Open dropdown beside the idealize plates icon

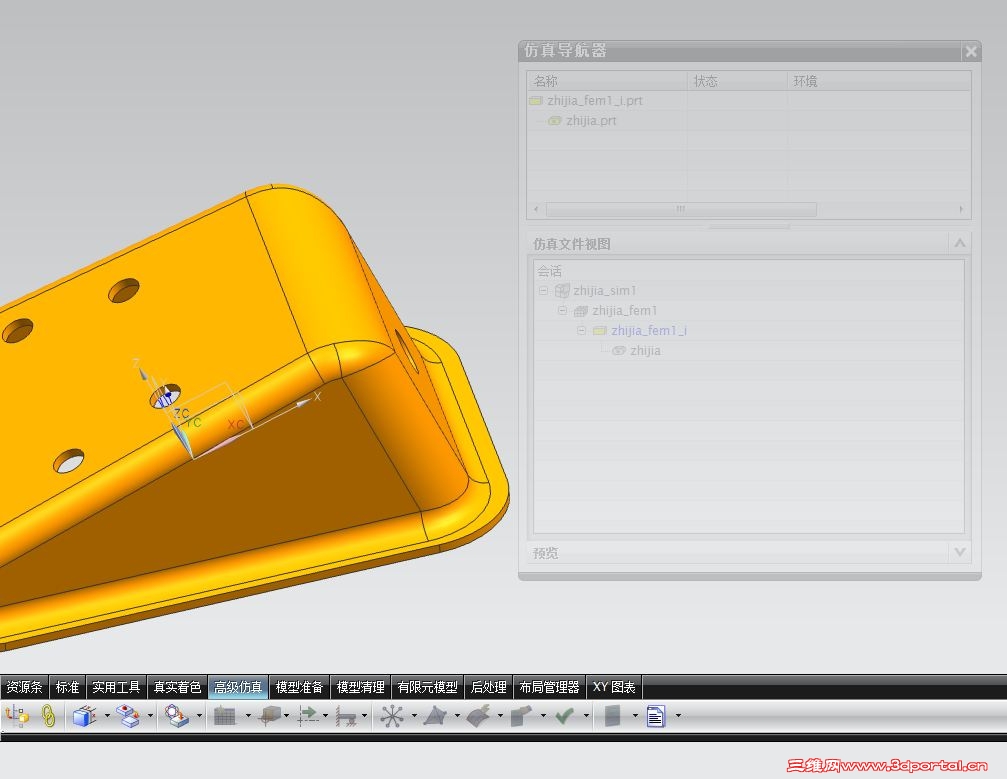pos(150,715)
